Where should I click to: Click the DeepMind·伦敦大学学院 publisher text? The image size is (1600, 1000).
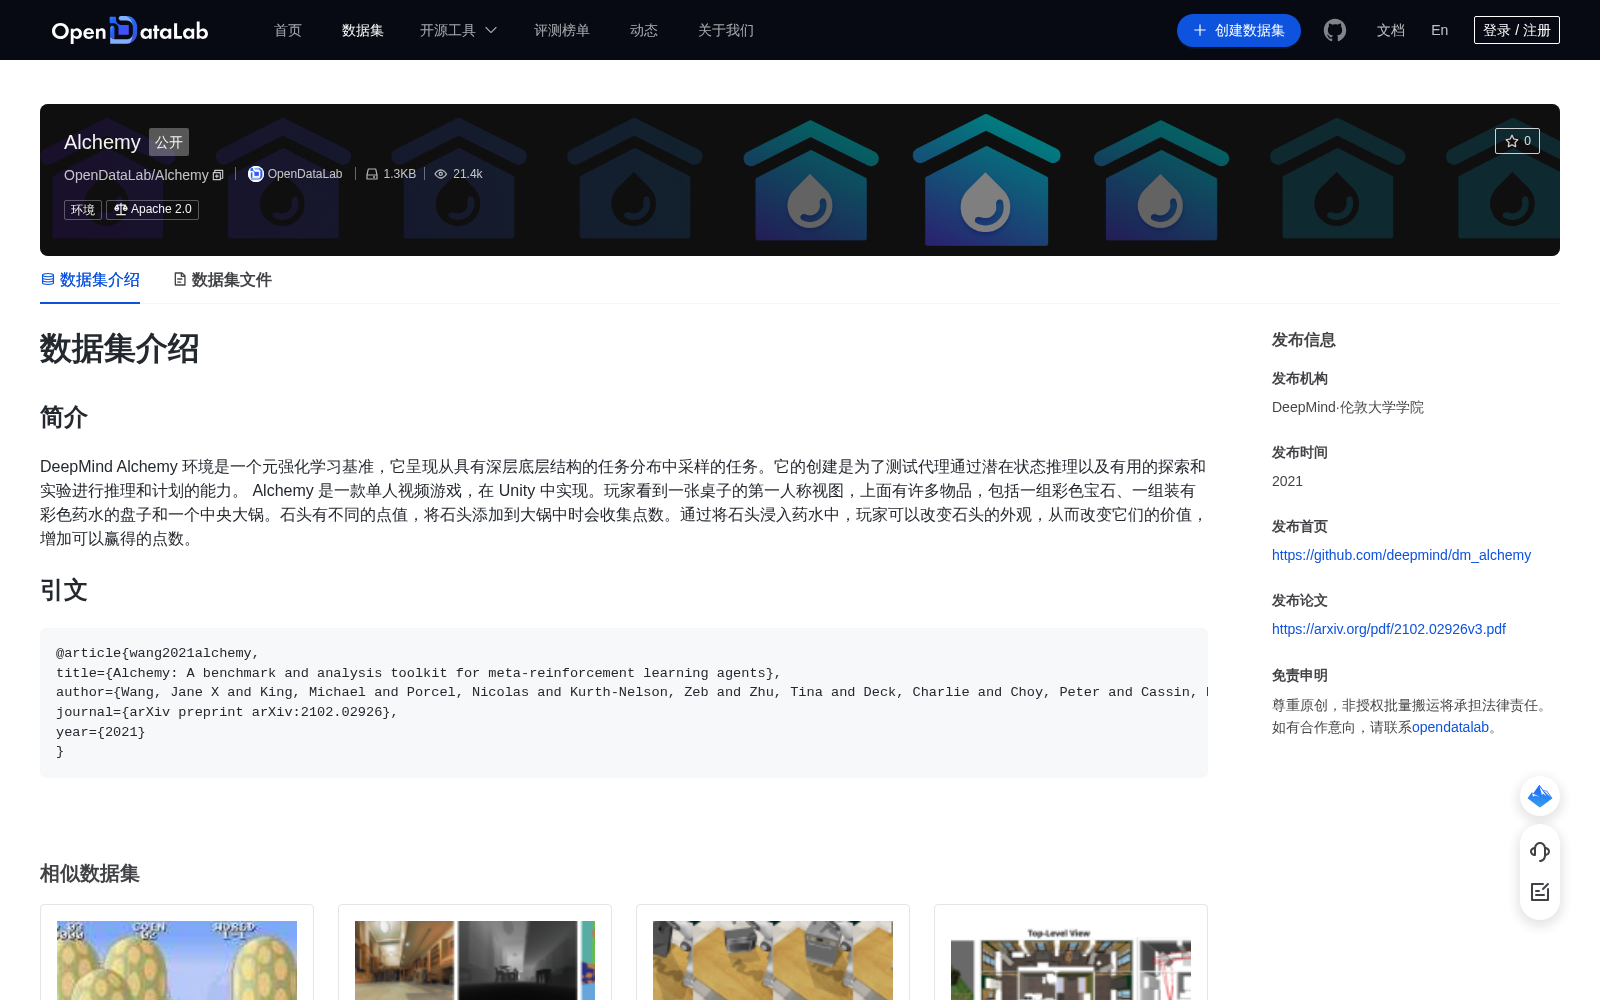(x=1348, y=407)
